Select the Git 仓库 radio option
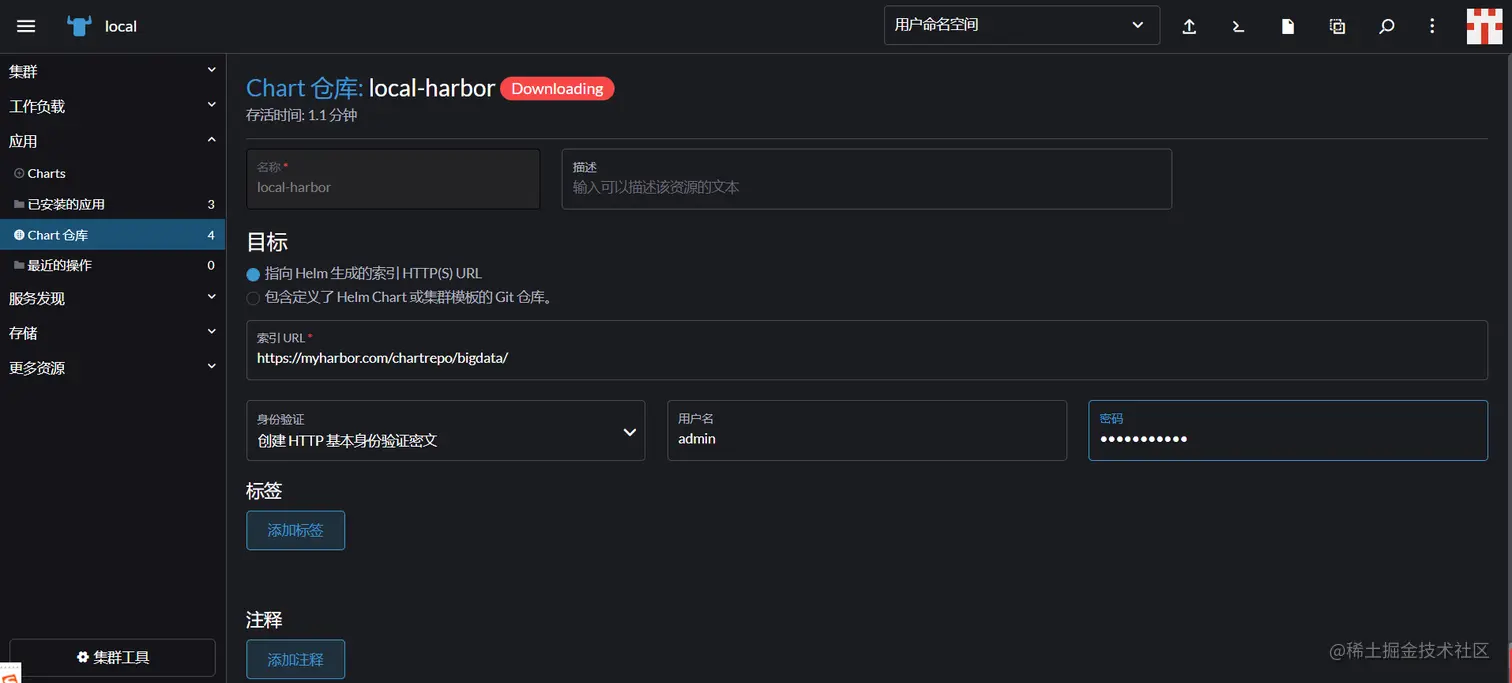 [253, 298]
